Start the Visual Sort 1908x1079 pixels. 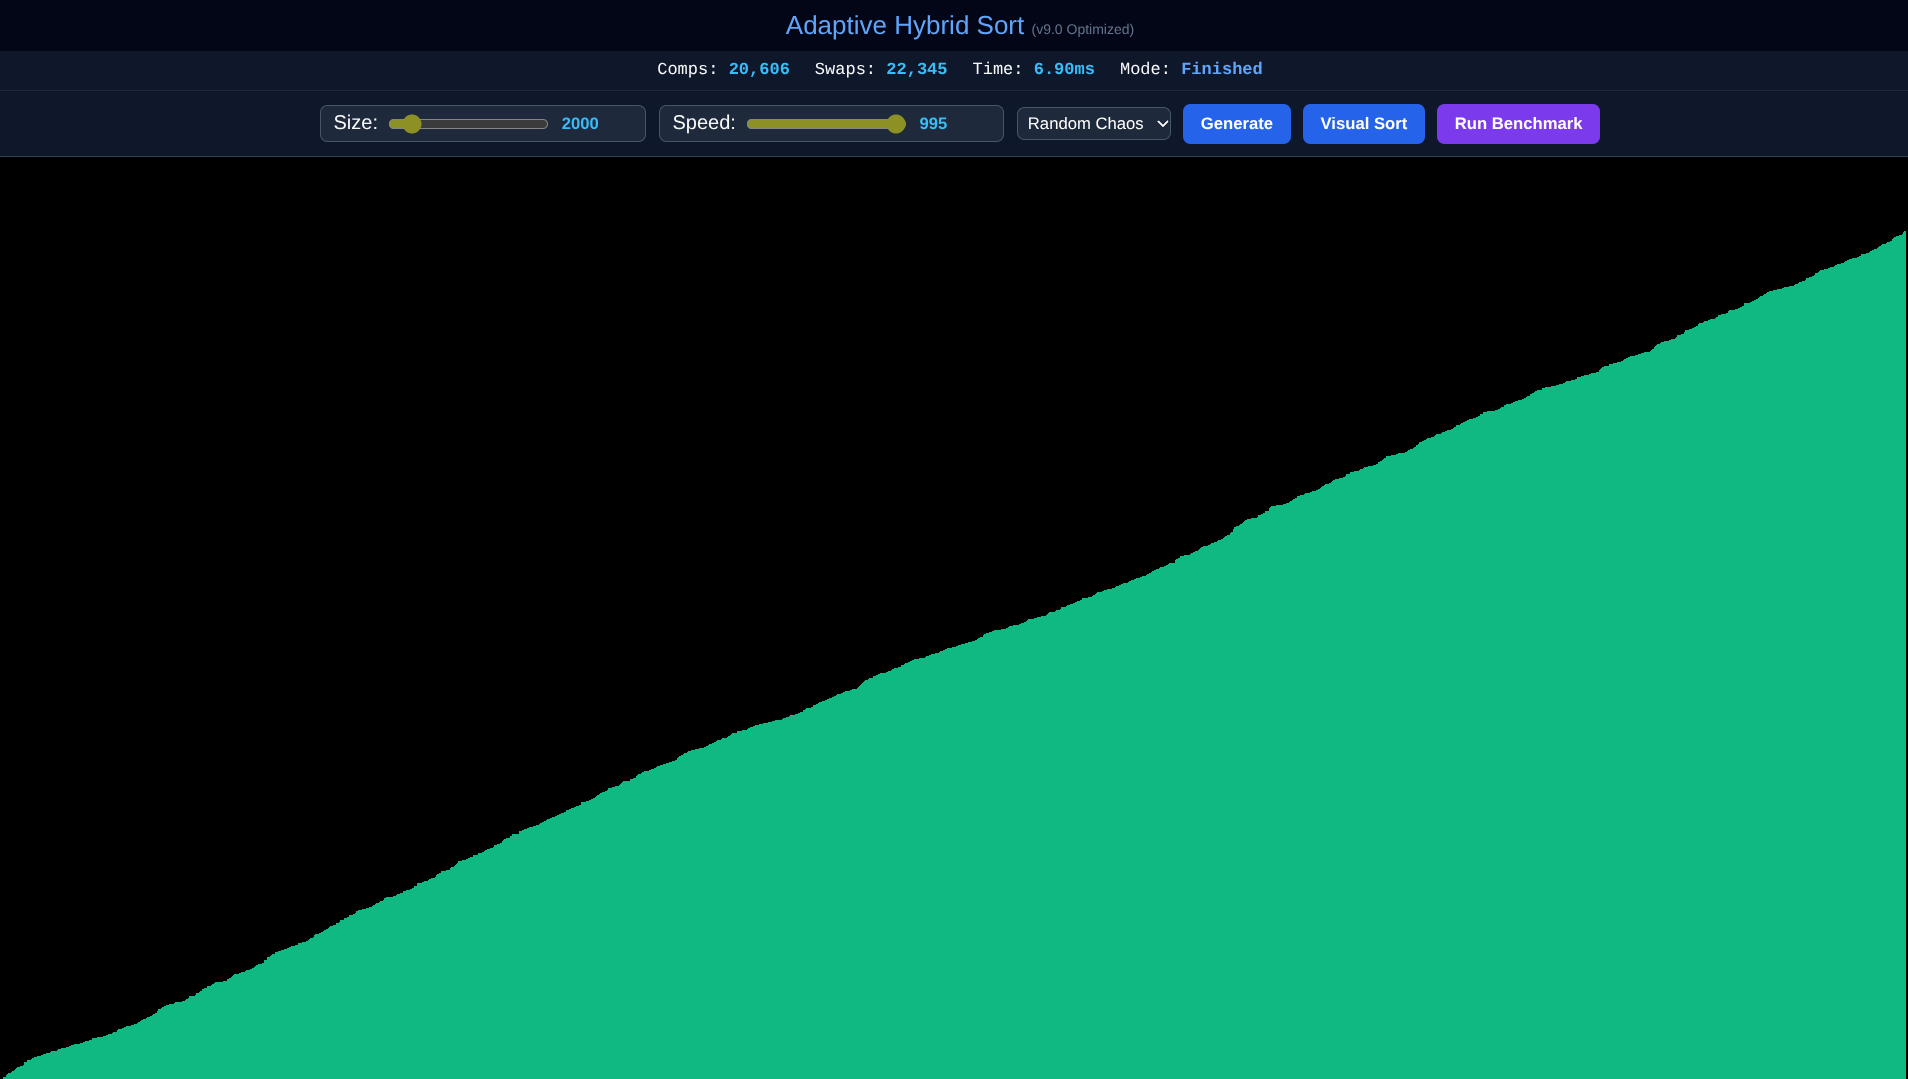coord(1364,124)
